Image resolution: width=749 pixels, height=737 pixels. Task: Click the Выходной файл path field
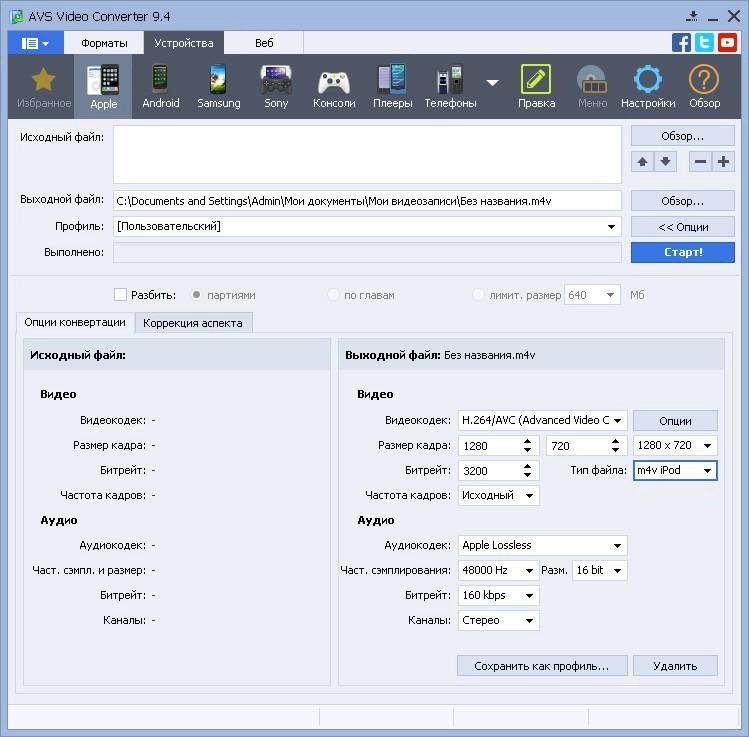tap(367, 201)
